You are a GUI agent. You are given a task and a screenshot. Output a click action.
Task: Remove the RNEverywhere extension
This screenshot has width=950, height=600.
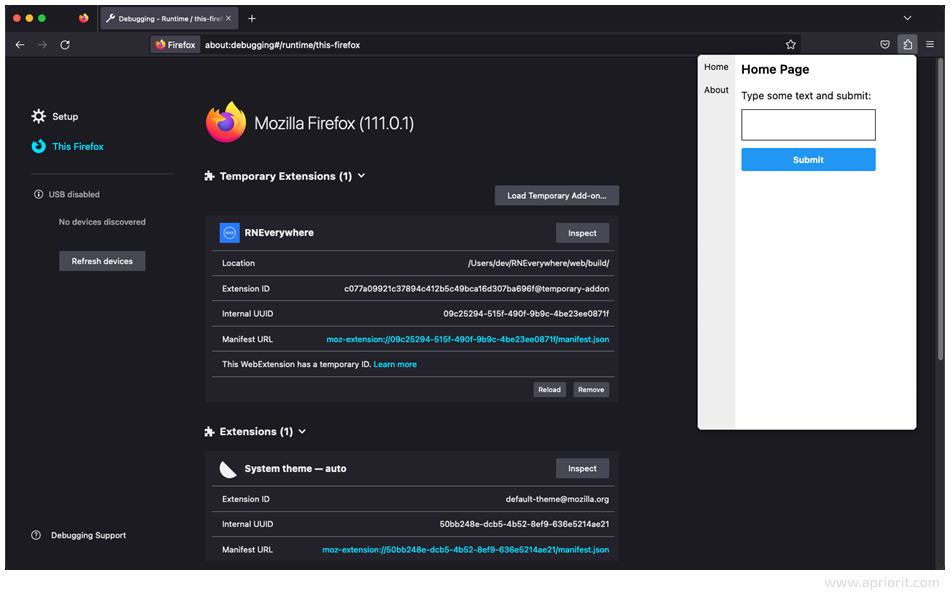[591, 390]
